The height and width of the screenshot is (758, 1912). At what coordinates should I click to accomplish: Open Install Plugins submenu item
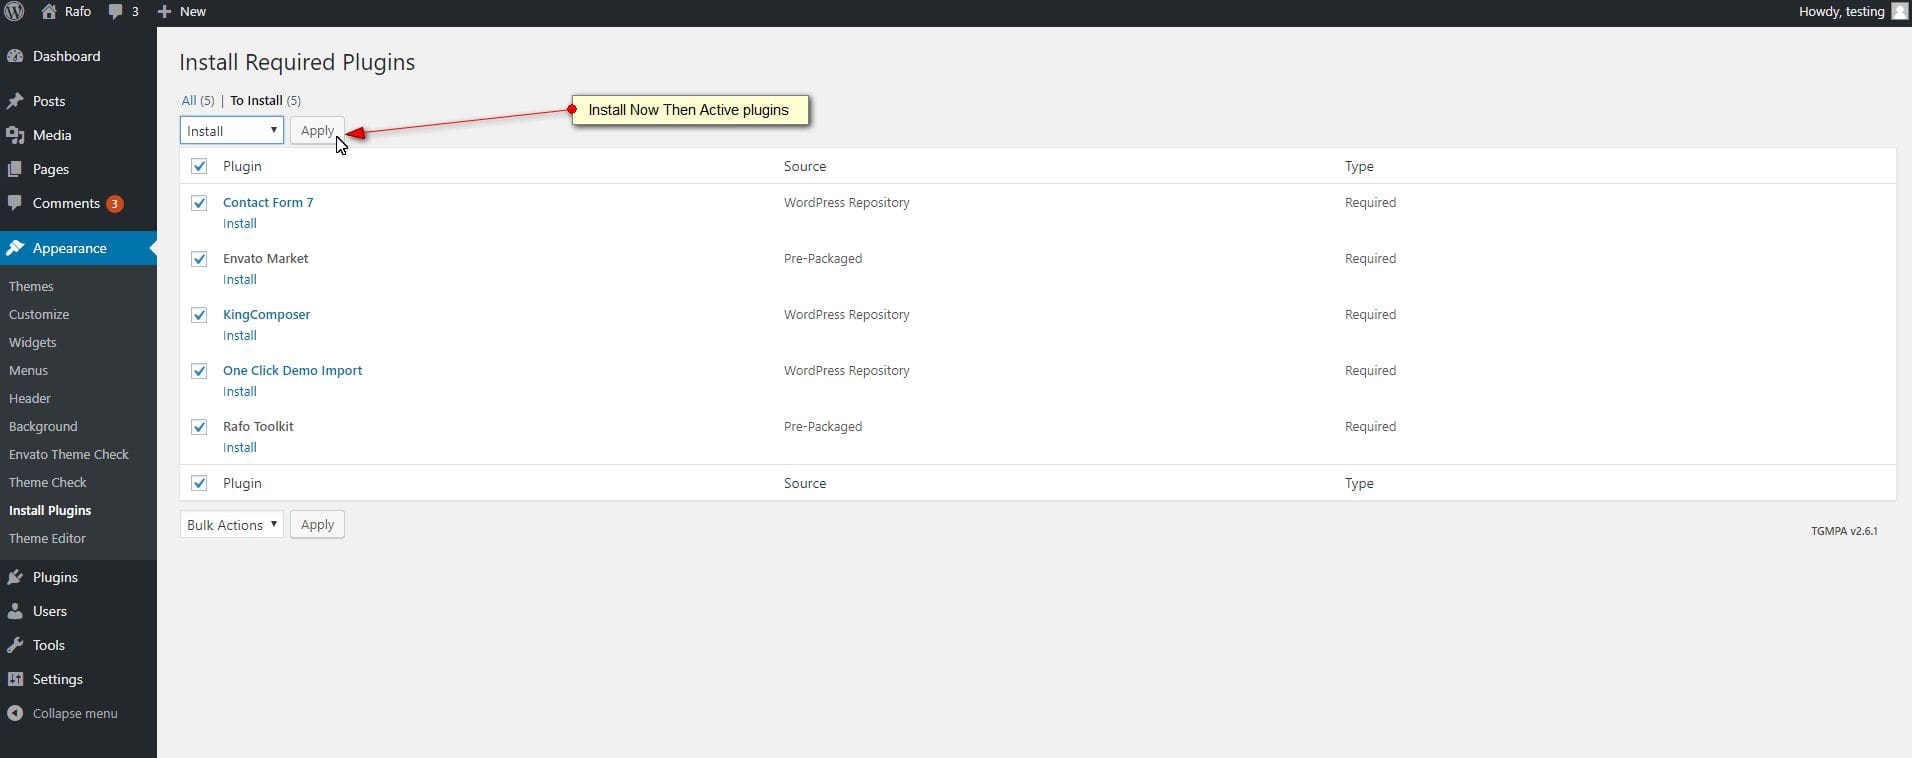(x=50, y=510)
